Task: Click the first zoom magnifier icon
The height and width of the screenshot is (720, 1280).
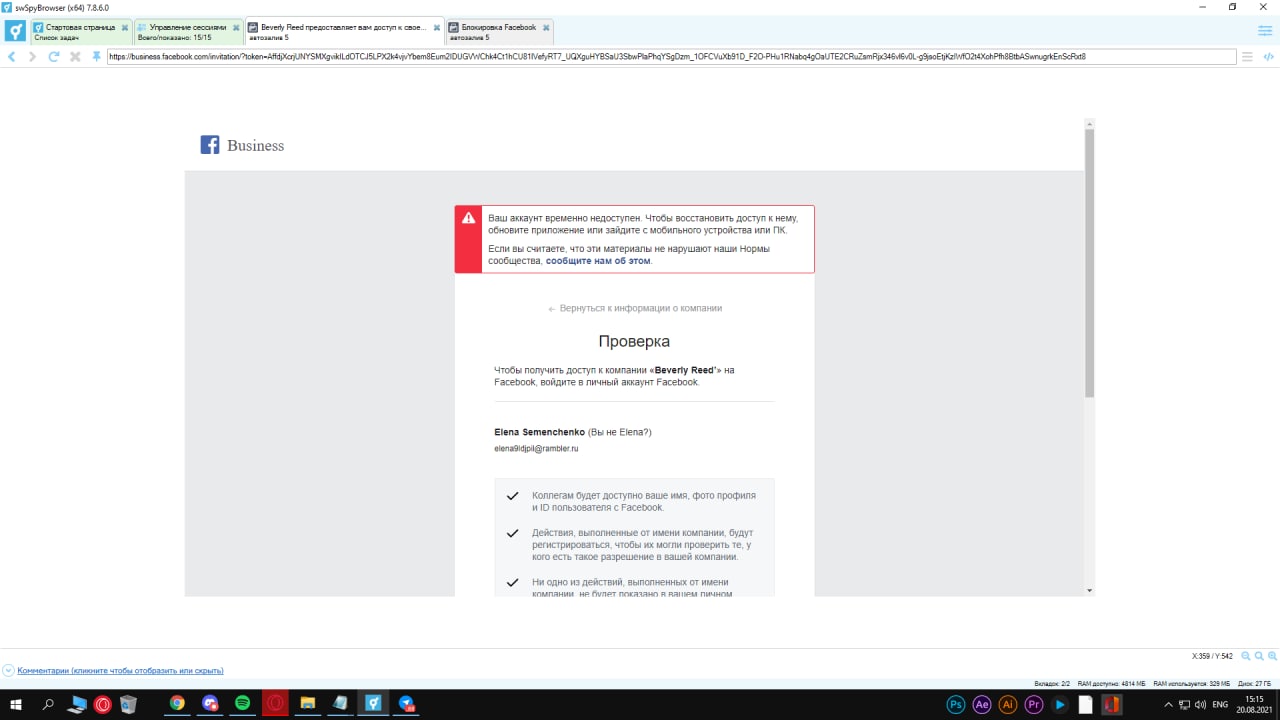Action: pos(1246,656)
